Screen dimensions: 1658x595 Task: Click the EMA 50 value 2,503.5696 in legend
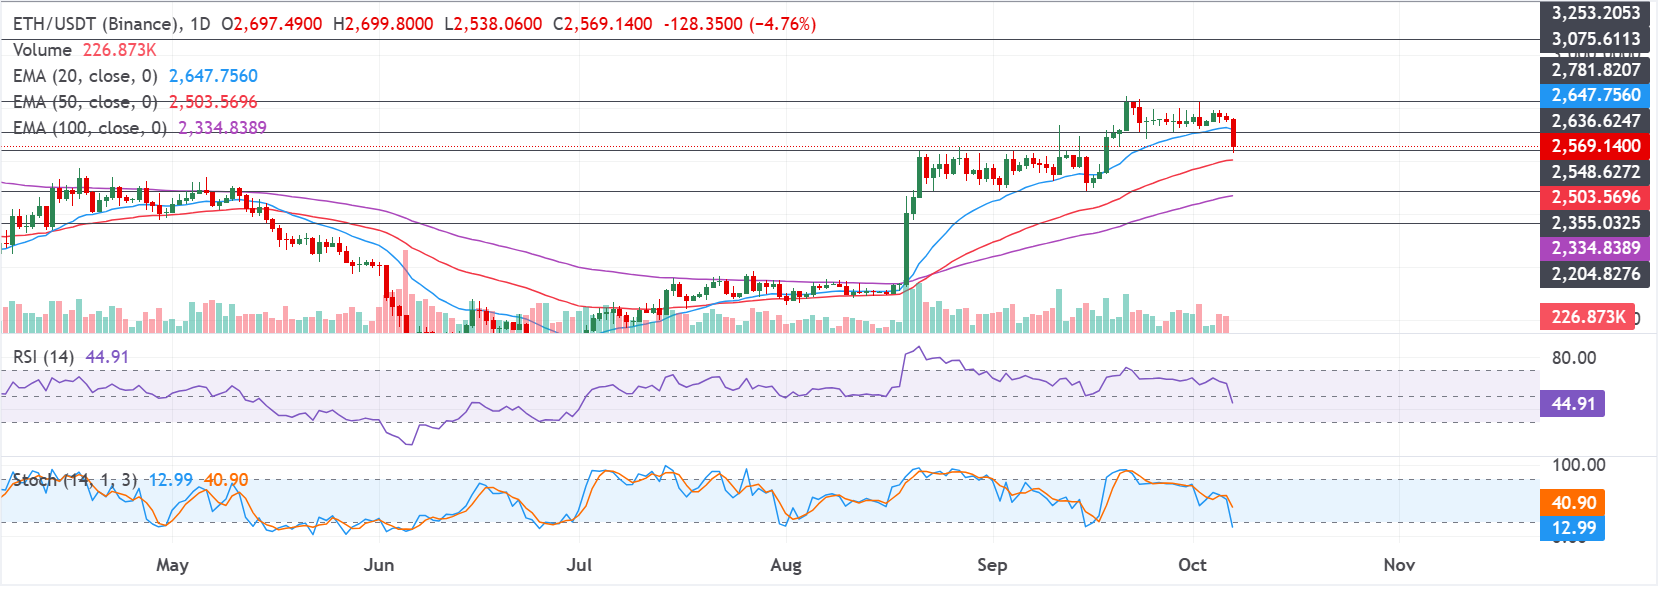point(213,101)
